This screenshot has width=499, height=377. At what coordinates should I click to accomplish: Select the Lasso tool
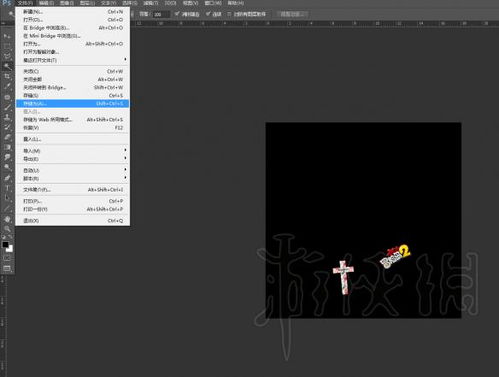pos(7,56)
